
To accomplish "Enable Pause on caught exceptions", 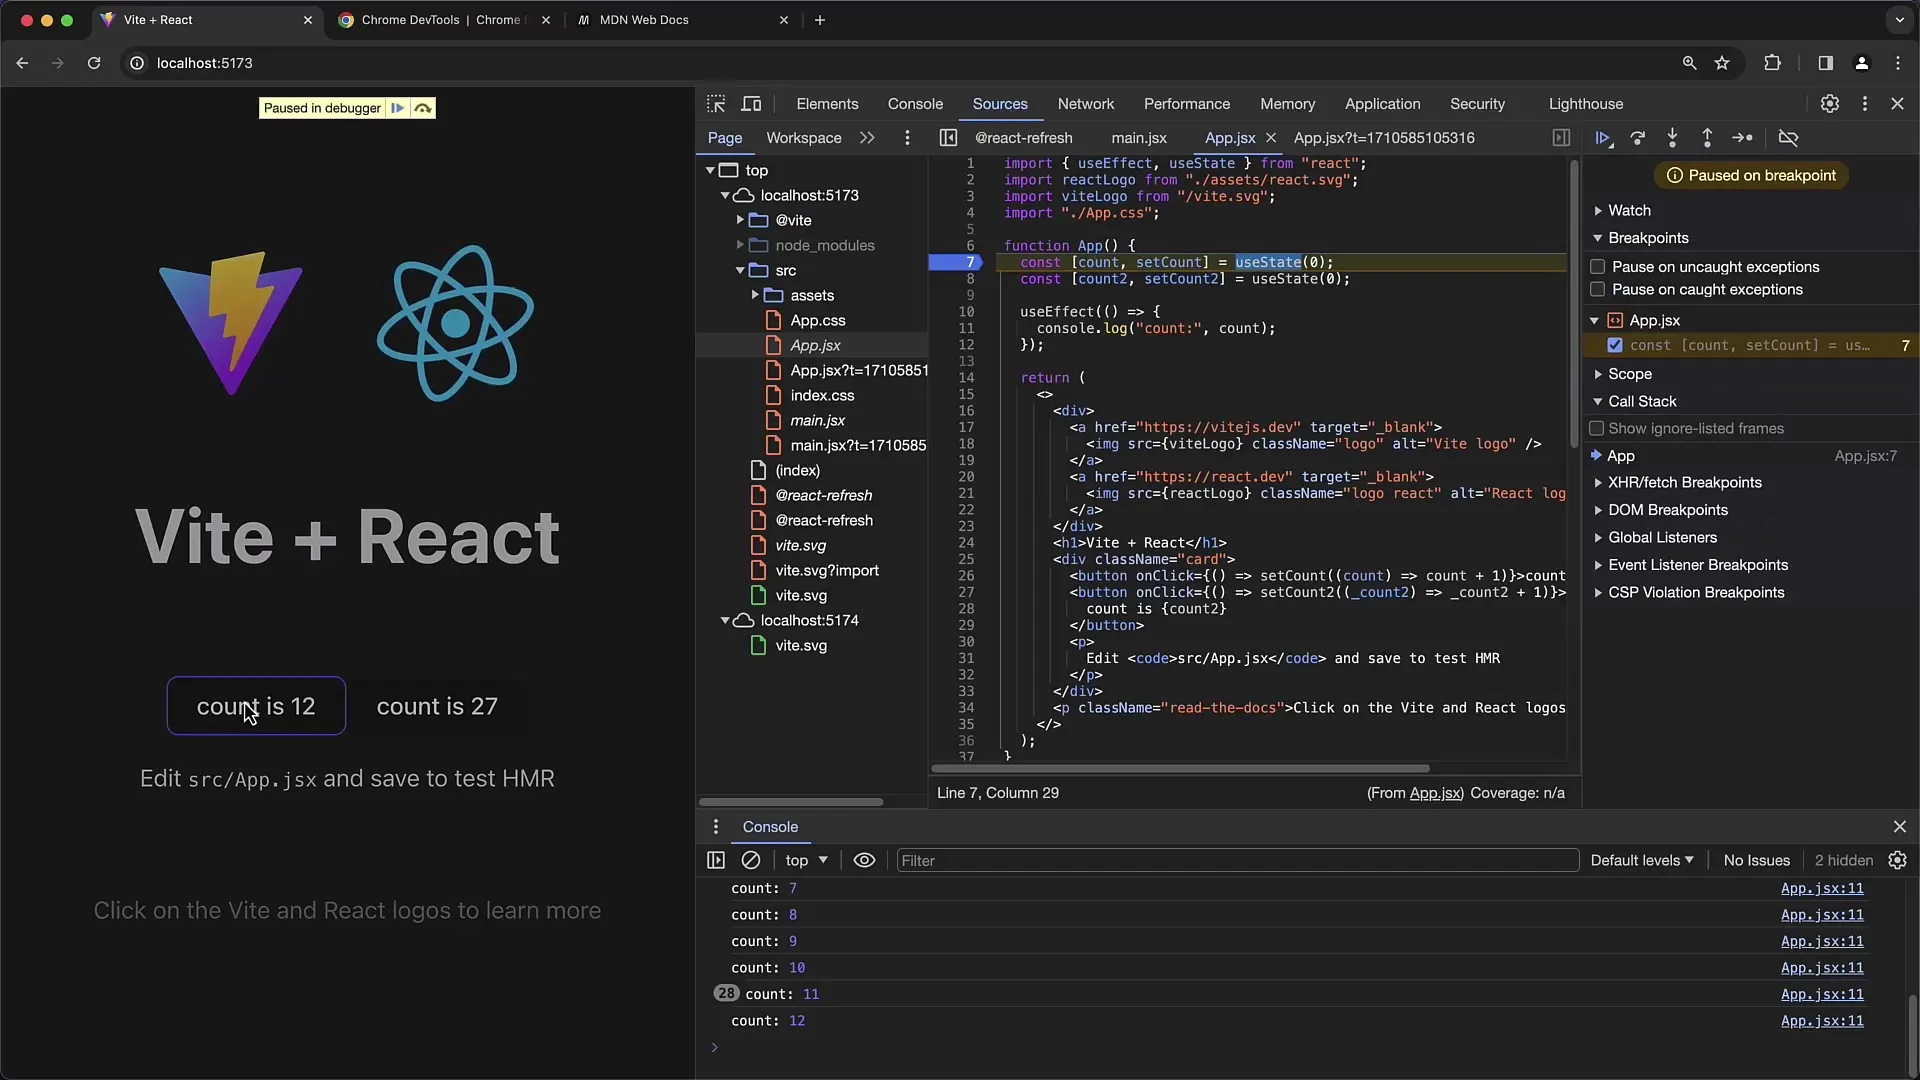I will 1598,290.
